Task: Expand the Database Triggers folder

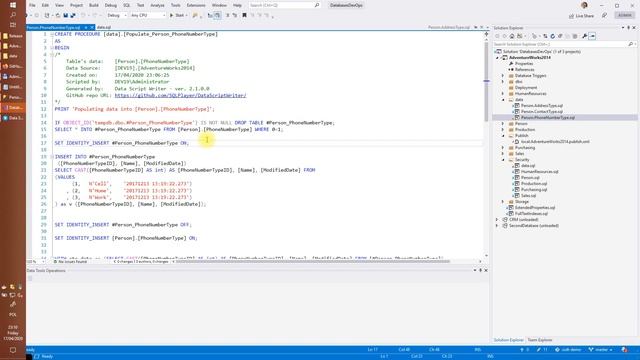Action: coord(503,76)
